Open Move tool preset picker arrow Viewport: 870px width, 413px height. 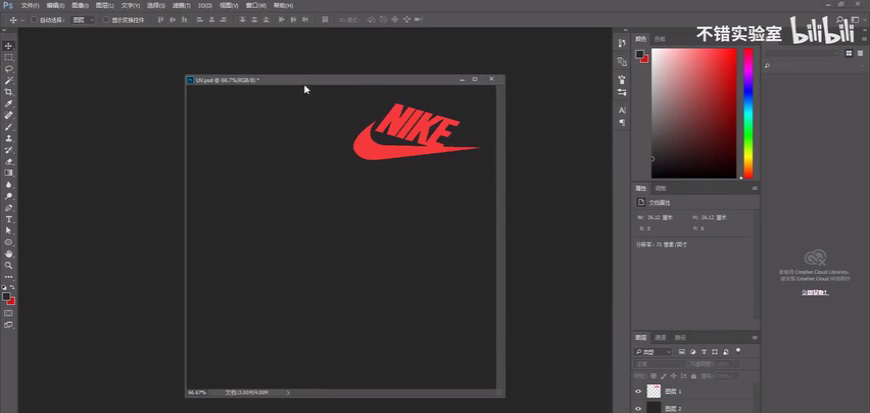pos(22,20)
